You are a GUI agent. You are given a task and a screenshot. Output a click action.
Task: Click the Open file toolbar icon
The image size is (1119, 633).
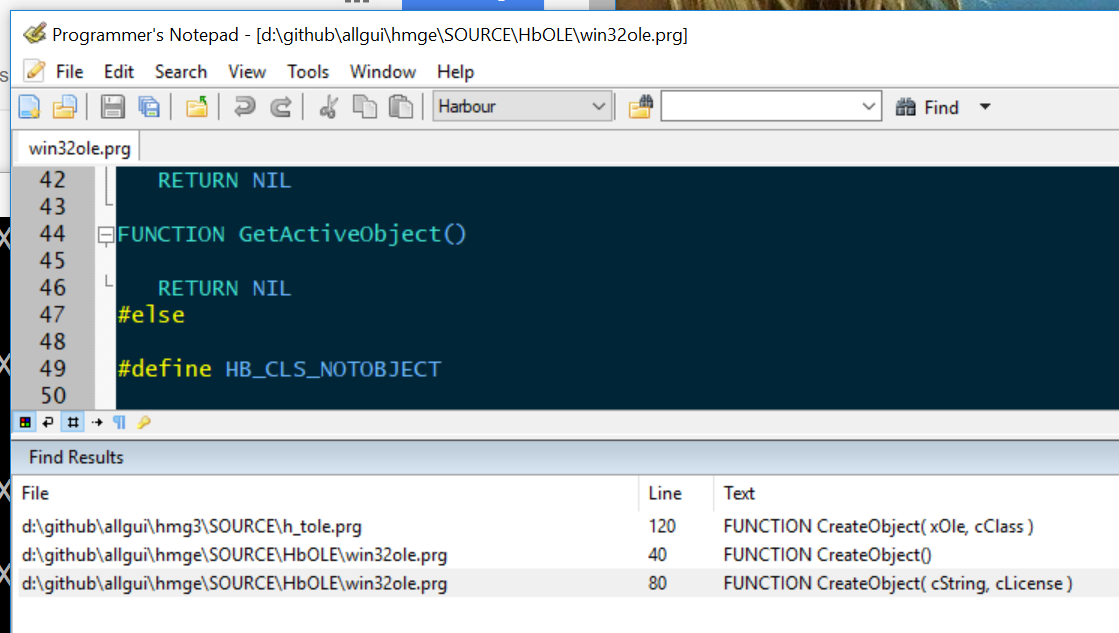coord(64,107)
